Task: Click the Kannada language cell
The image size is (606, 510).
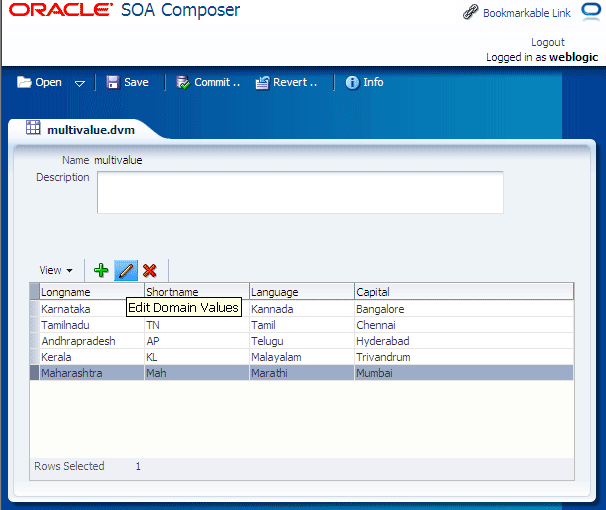Action: click(x=302, y=309)
